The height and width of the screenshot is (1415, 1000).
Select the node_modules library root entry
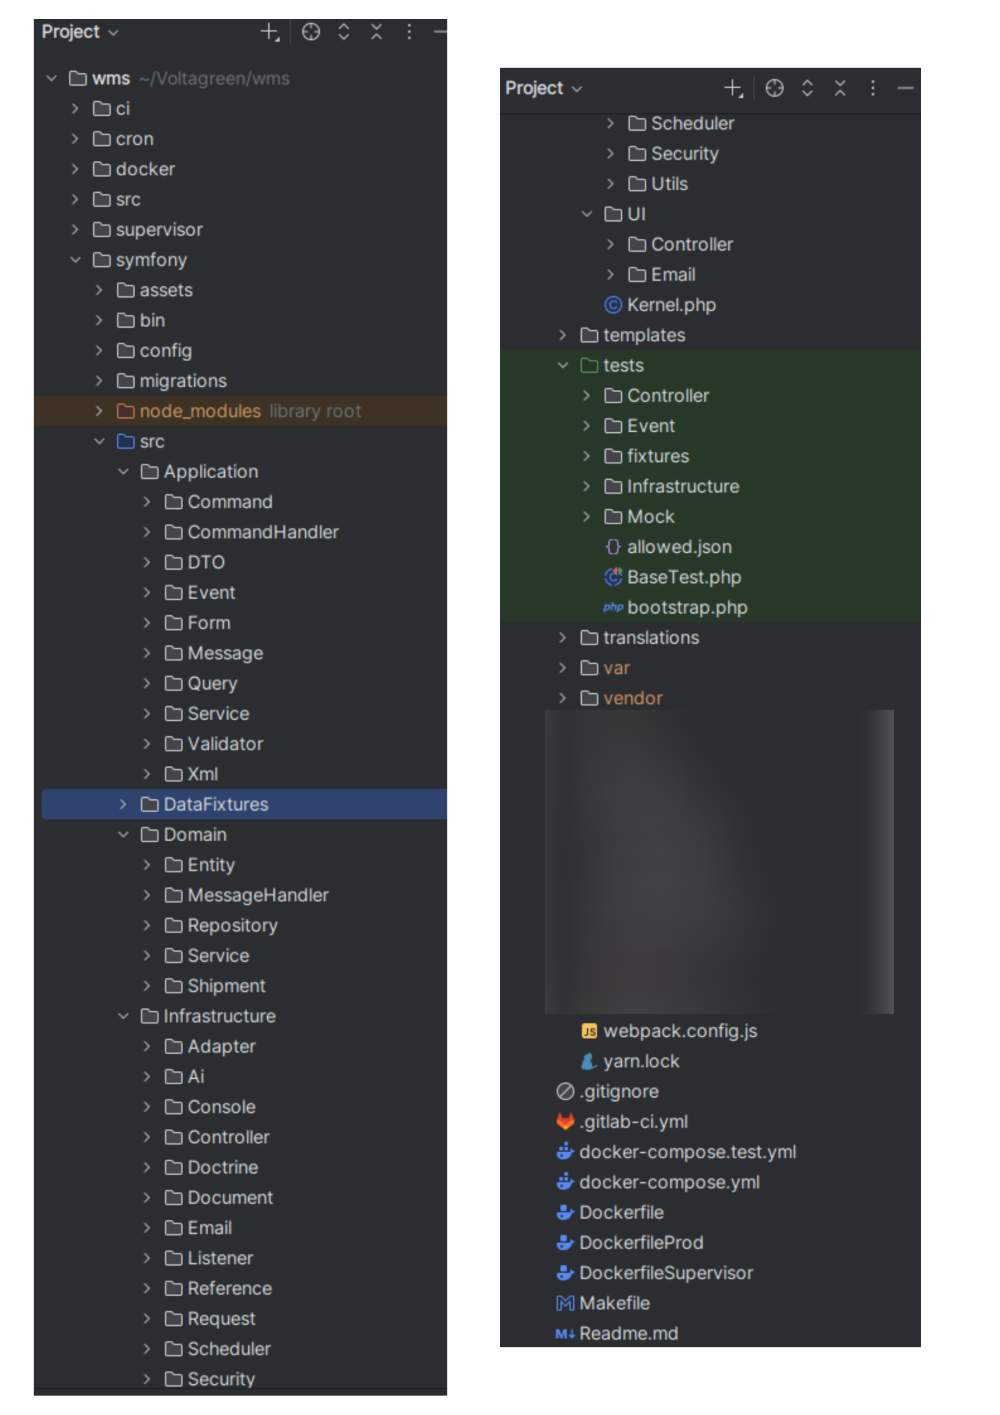coord(199,410)
